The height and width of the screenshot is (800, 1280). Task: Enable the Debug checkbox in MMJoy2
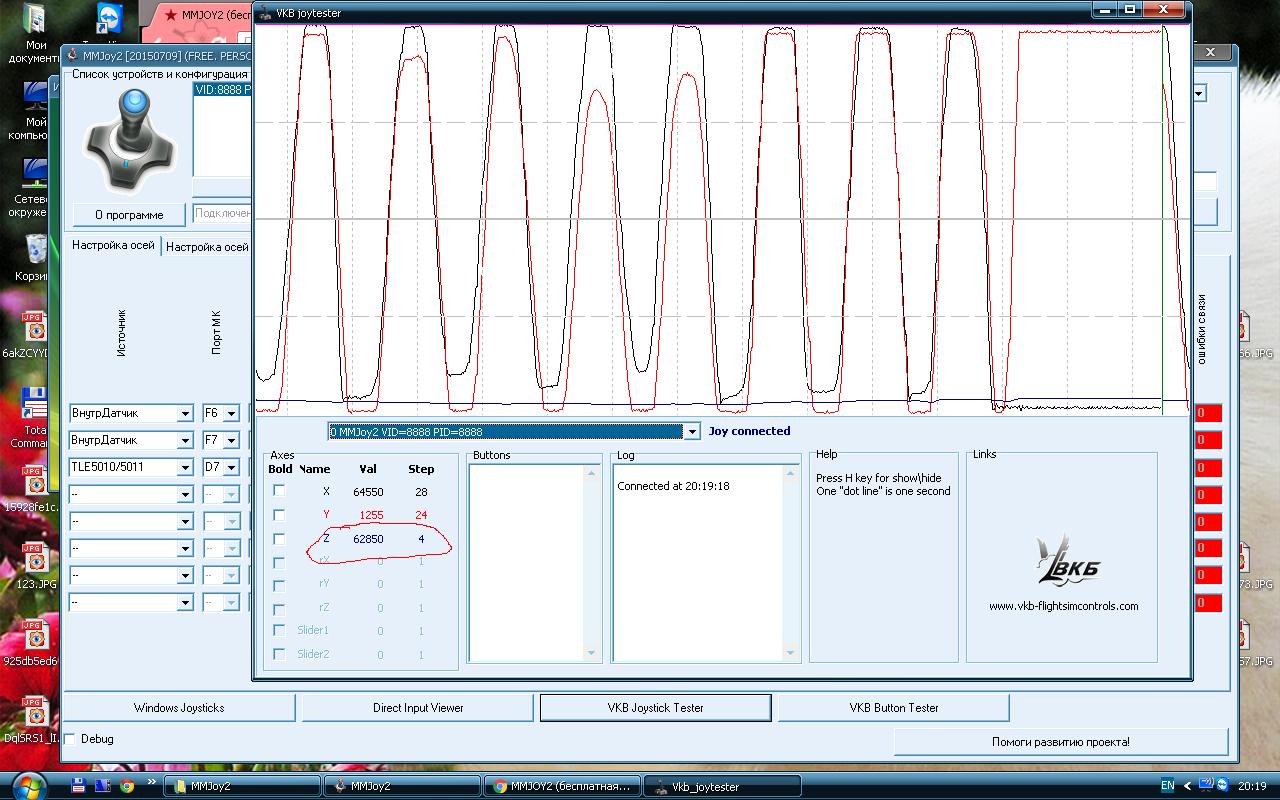(x=70, y=739)
